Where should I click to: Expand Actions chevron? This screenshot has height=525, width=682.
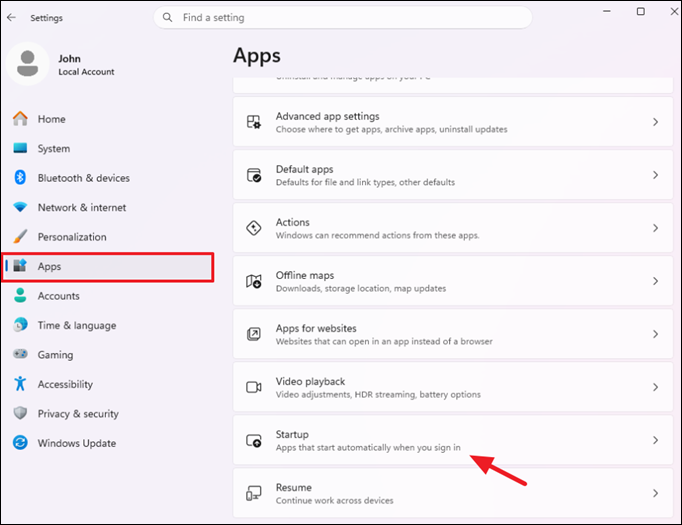[x=655, y=228]
